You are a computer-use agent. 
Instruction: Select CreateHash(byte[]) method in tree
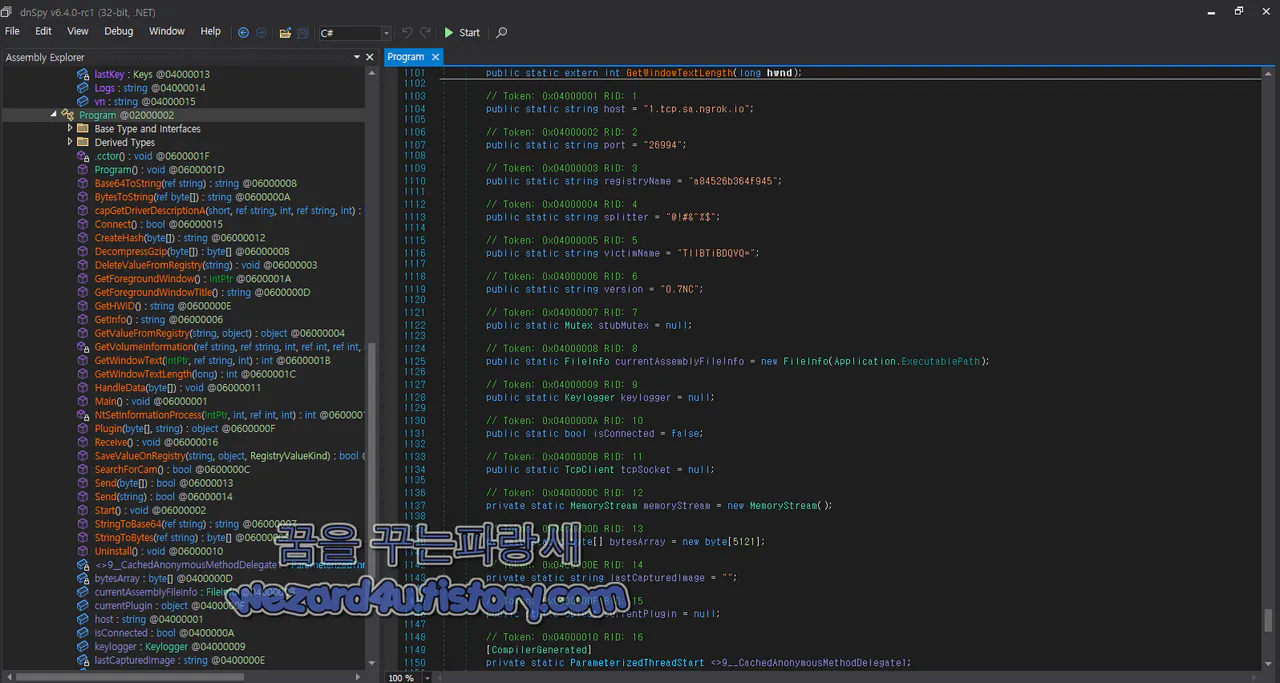[180, 238]
